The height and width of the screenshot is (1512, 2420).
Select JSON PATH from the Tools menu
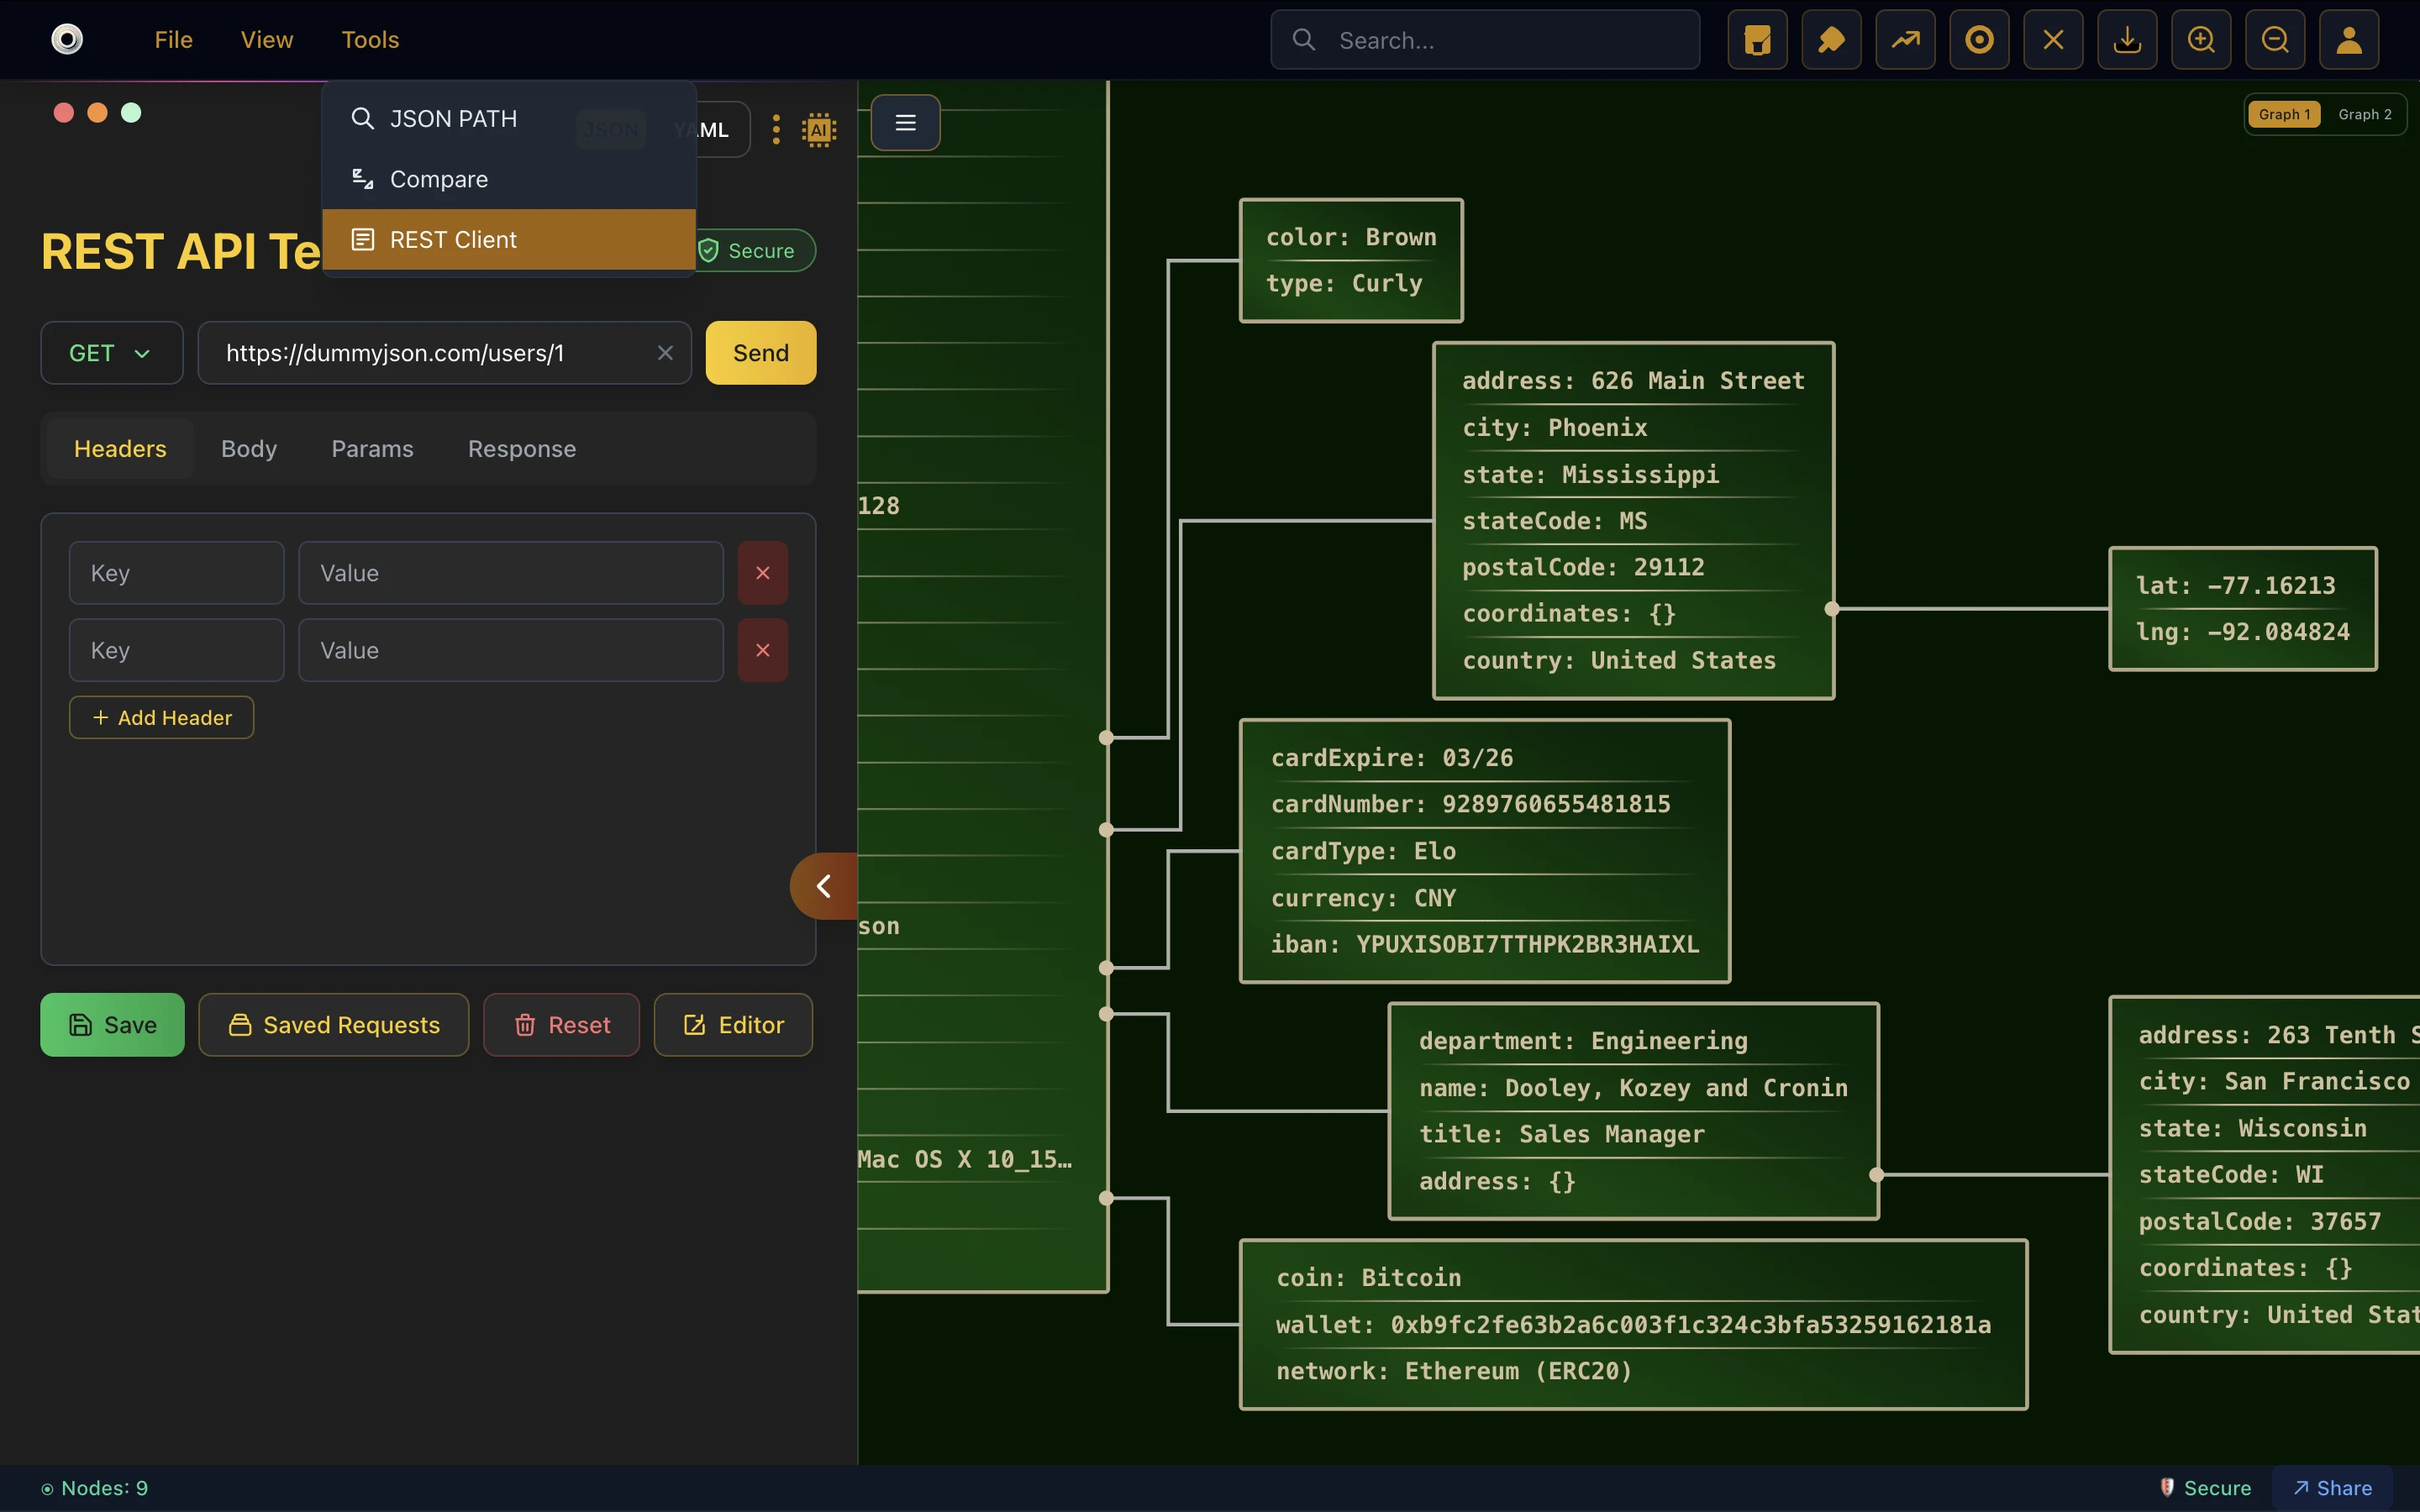[509, 119]
